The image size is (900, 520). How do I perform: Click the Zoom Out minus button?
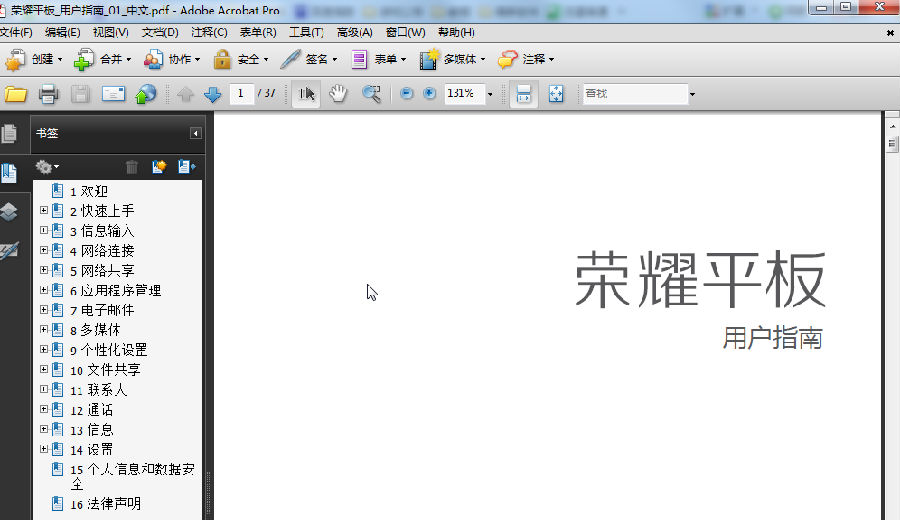(x=406, y=93)
